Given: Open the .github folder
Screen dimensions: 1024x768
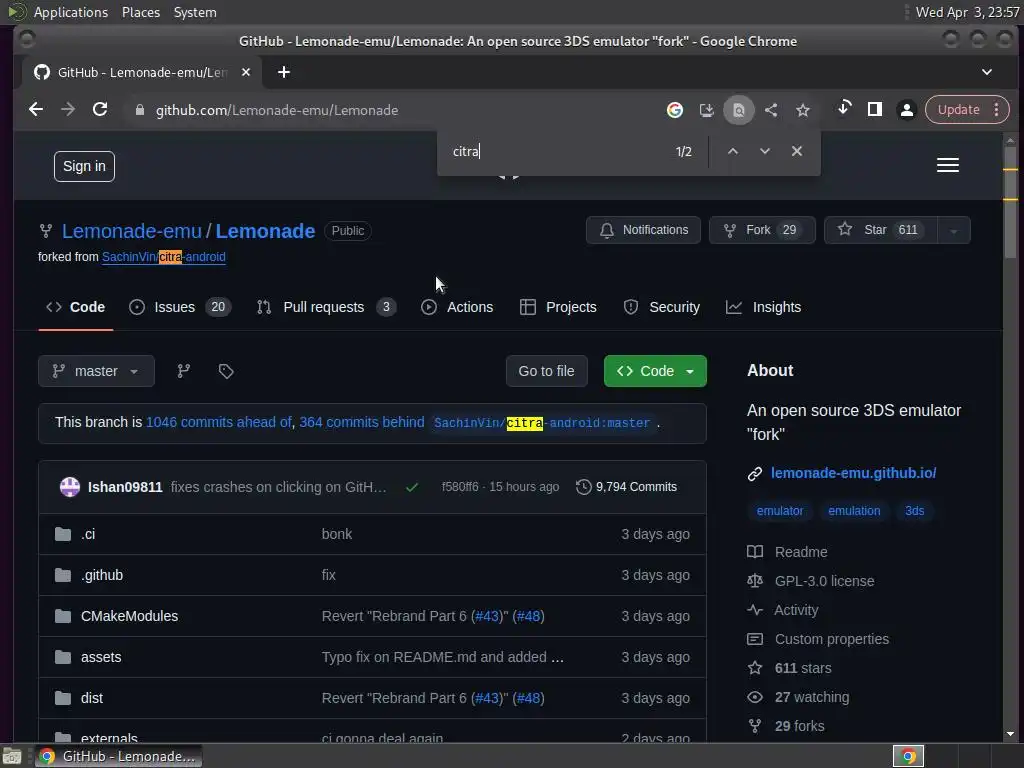Looking at the screenshot, I should [102, 575].
